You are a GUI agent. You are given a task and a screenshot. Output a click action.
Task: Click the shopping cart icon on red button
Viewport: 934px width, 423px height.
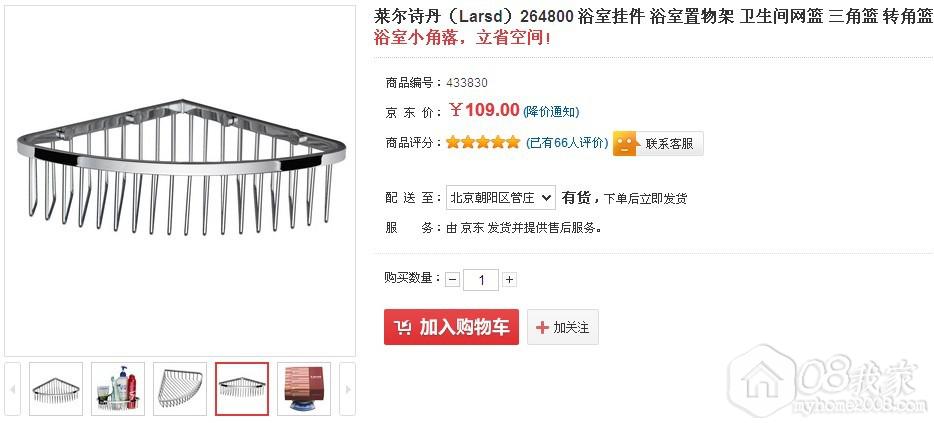point(403,327)
